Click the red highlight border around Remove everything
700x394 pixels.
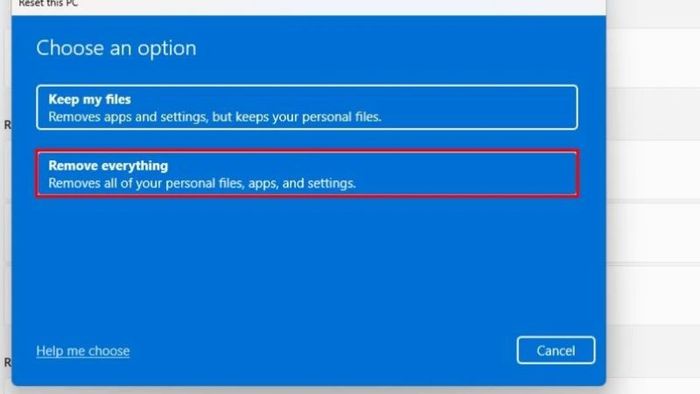[307, 150]
